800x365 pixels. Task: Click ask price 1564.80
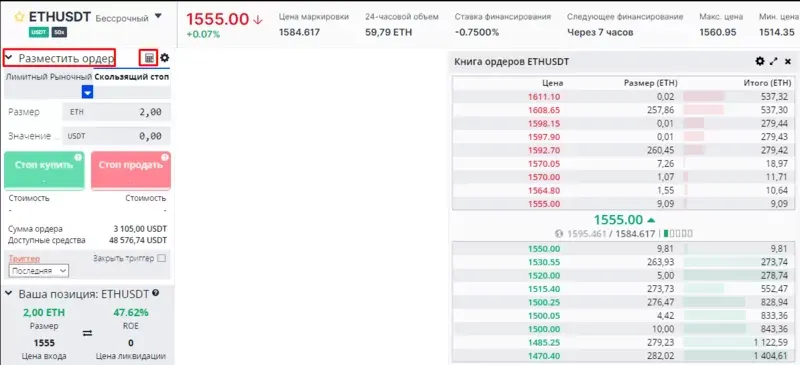544,190
